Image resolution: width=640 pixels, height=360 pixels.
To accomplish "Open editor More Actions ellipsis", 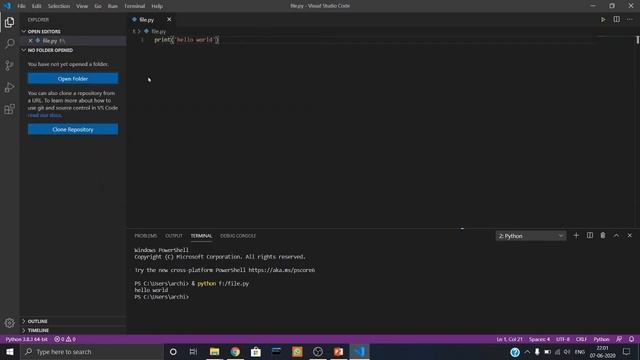I will (x=630, y=20).
